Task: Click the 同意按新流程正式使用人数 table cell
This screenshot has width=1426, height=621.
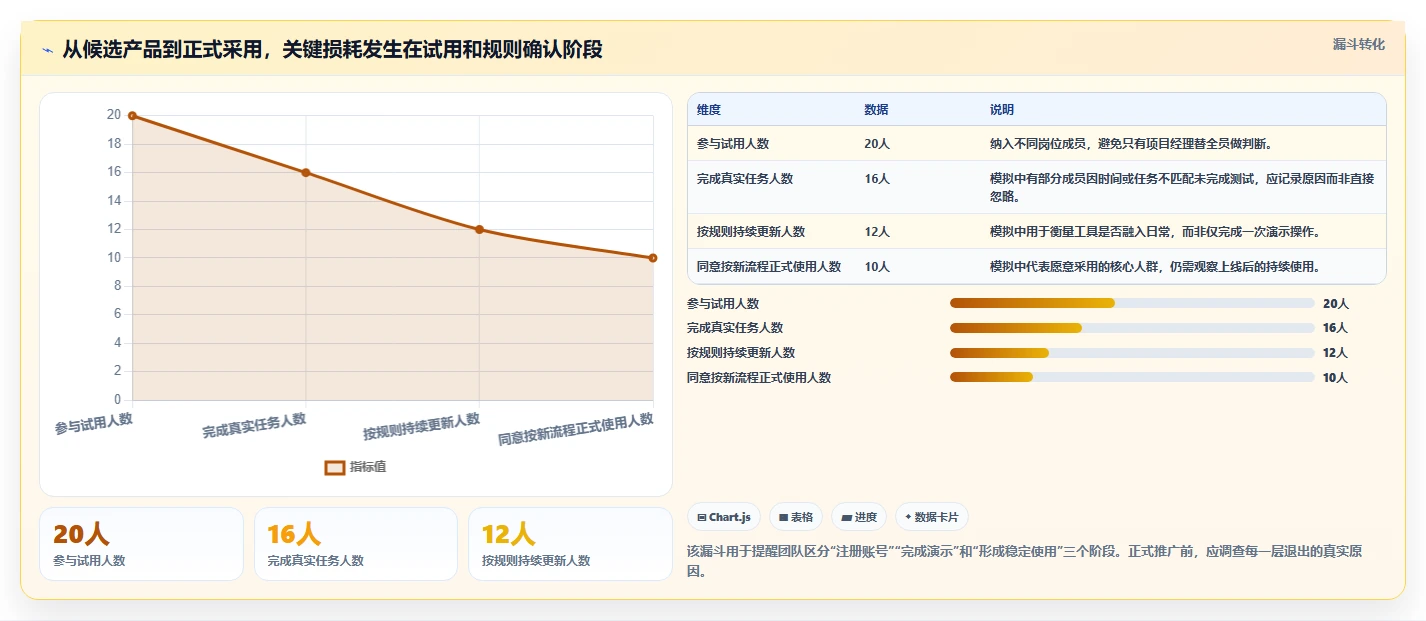Action: coord(769,266)
